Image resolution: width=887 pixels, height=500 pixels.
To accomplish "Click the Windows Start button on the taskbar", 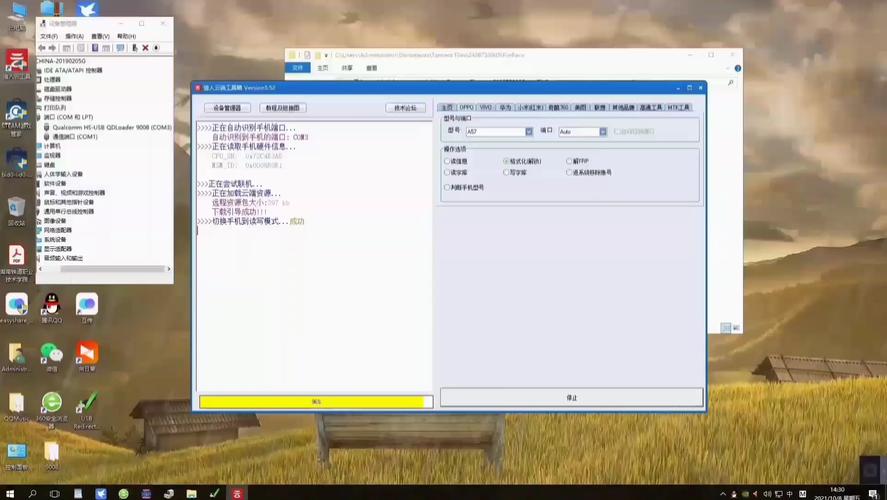I will click(x=9, y=493).
